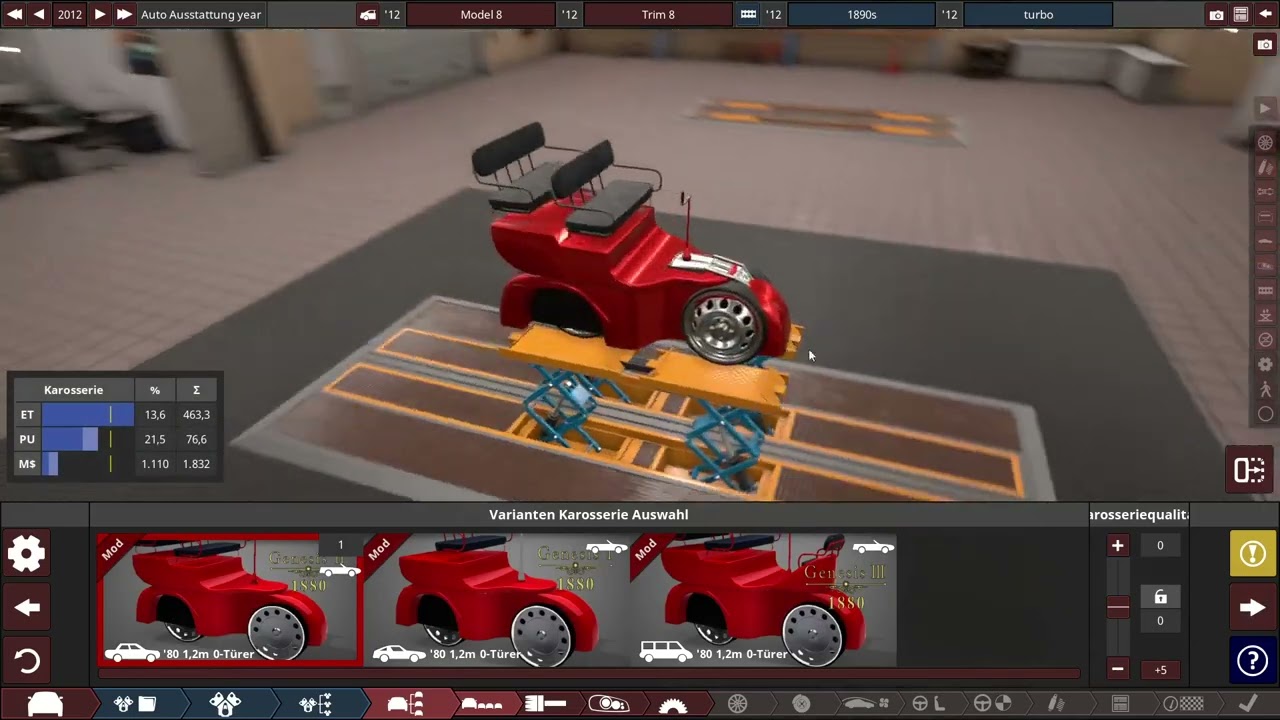1280x720 pixels.
Task: Click the engine family icon in top bar
Action: click(x=748, y=15)
